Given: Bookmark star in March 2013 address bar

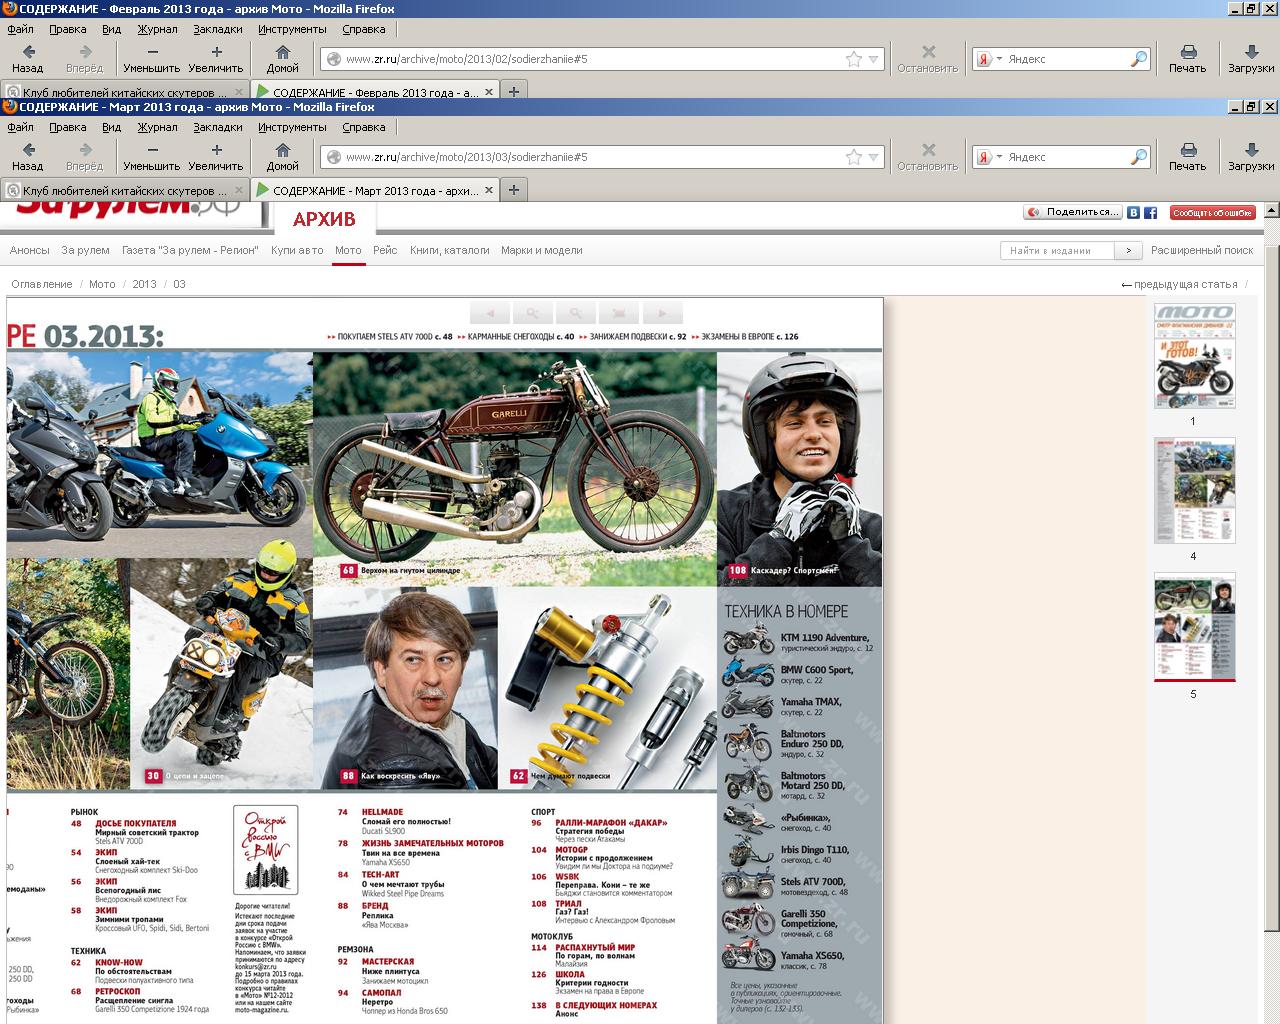Looking at the screenshot, I should pos(853,157).
